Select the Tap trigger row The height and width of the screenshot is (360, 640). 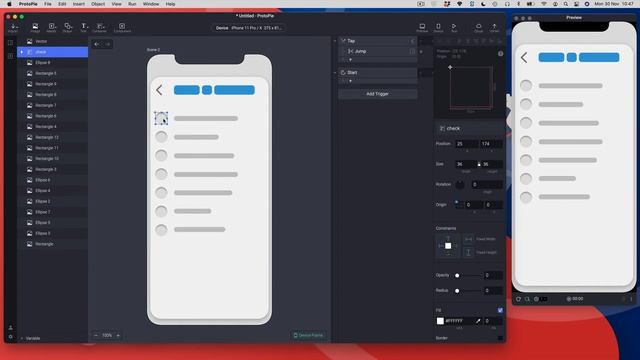tap(378, 41)
